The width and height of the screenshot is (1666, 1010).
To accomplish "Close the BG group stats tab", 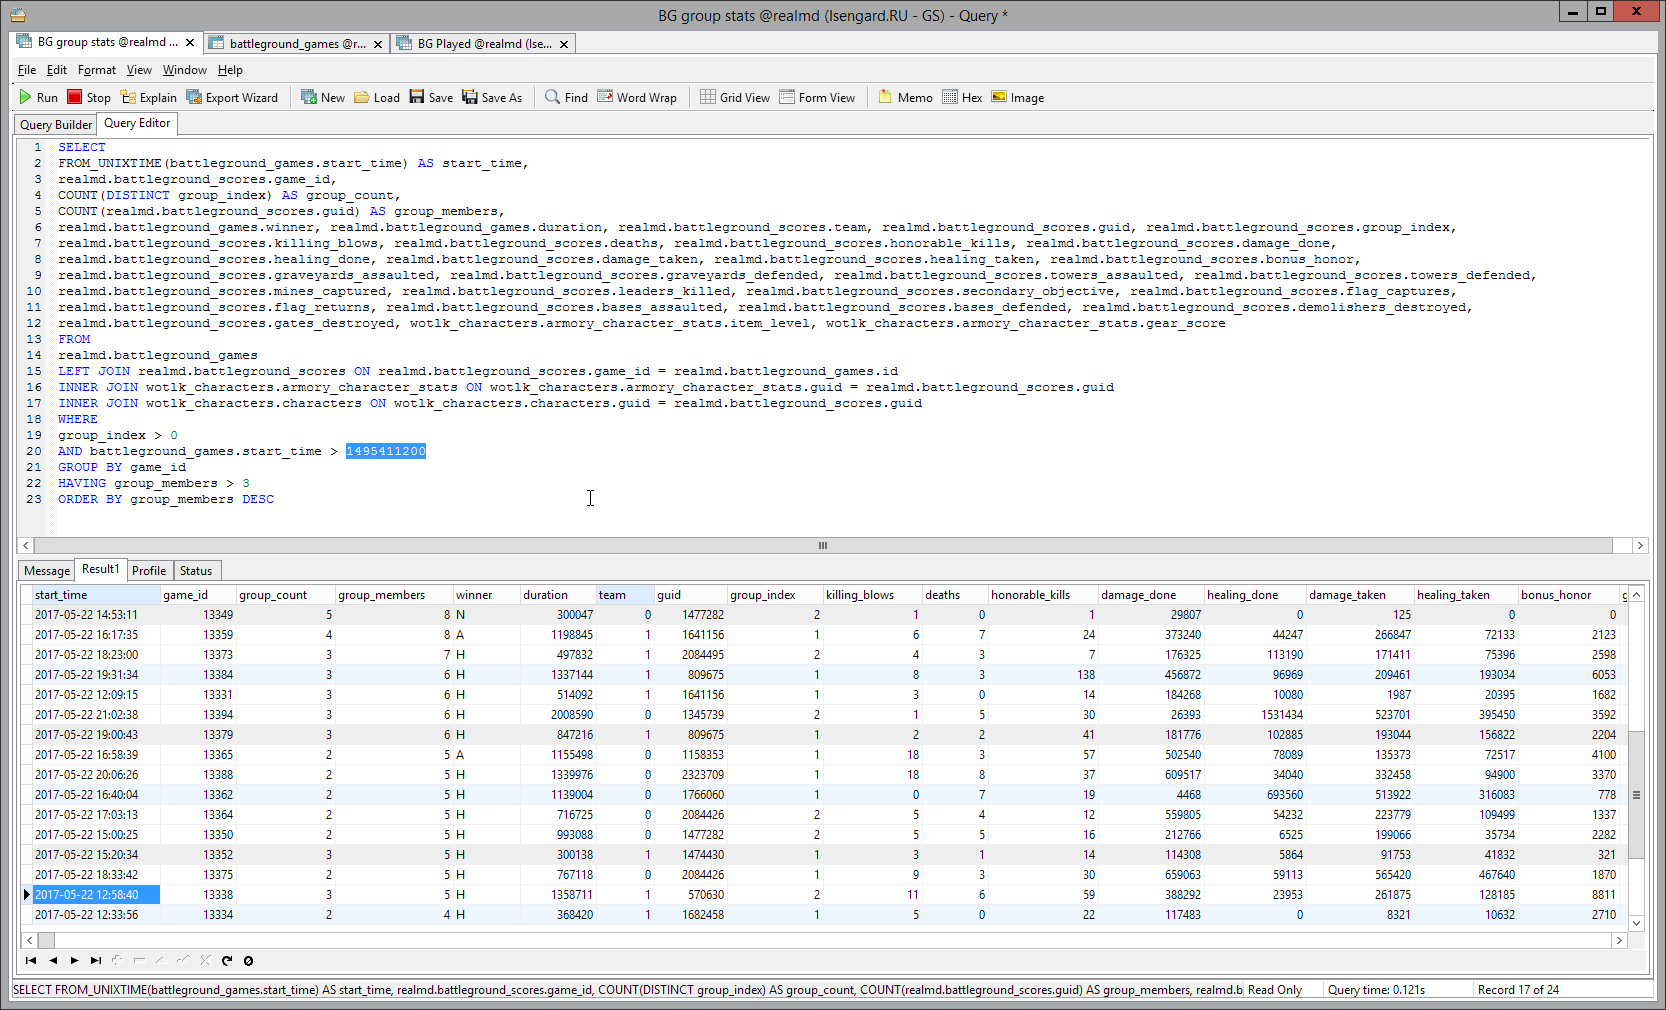I will (x=190, y=43).
